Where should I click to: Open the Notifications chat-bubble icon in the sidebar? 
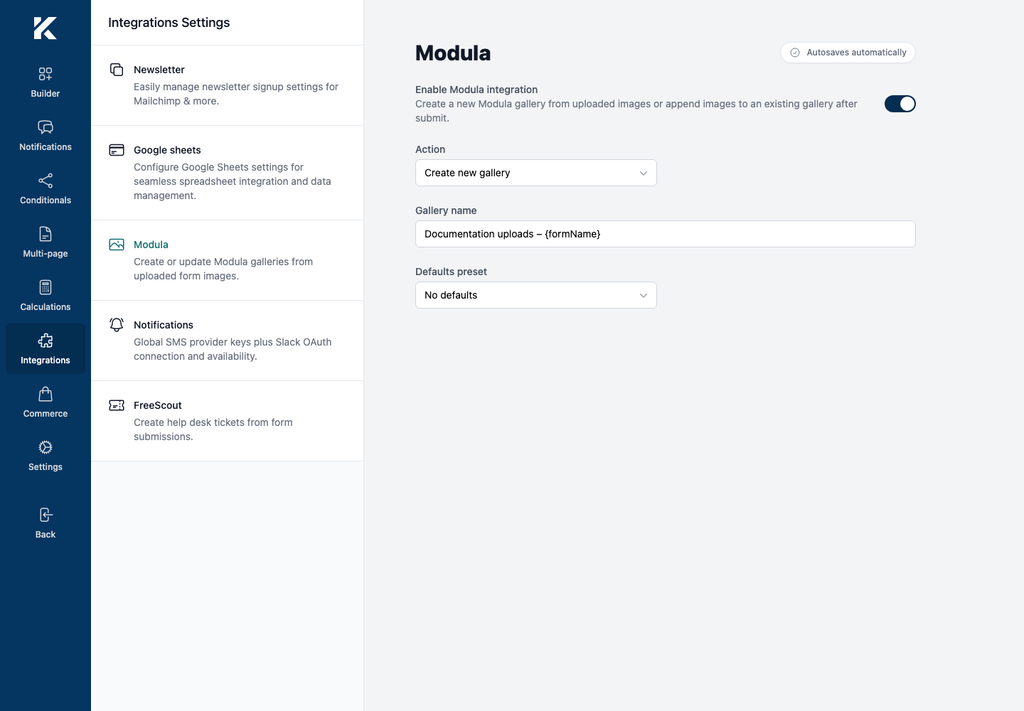click(45, 127)
